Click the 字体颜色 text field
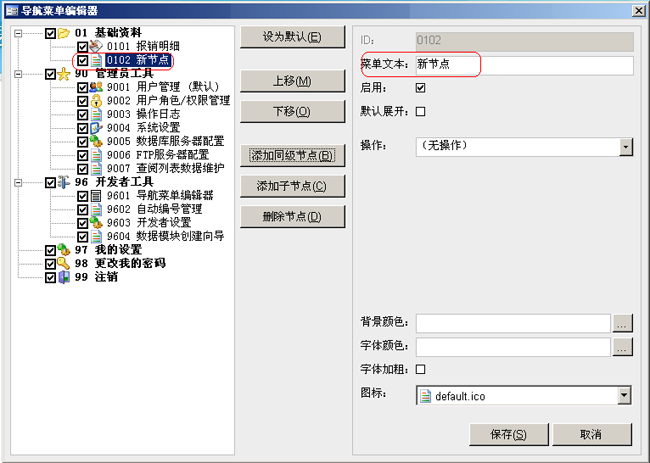The height and width of the screenshot is (463, 650). coord(513,347)
